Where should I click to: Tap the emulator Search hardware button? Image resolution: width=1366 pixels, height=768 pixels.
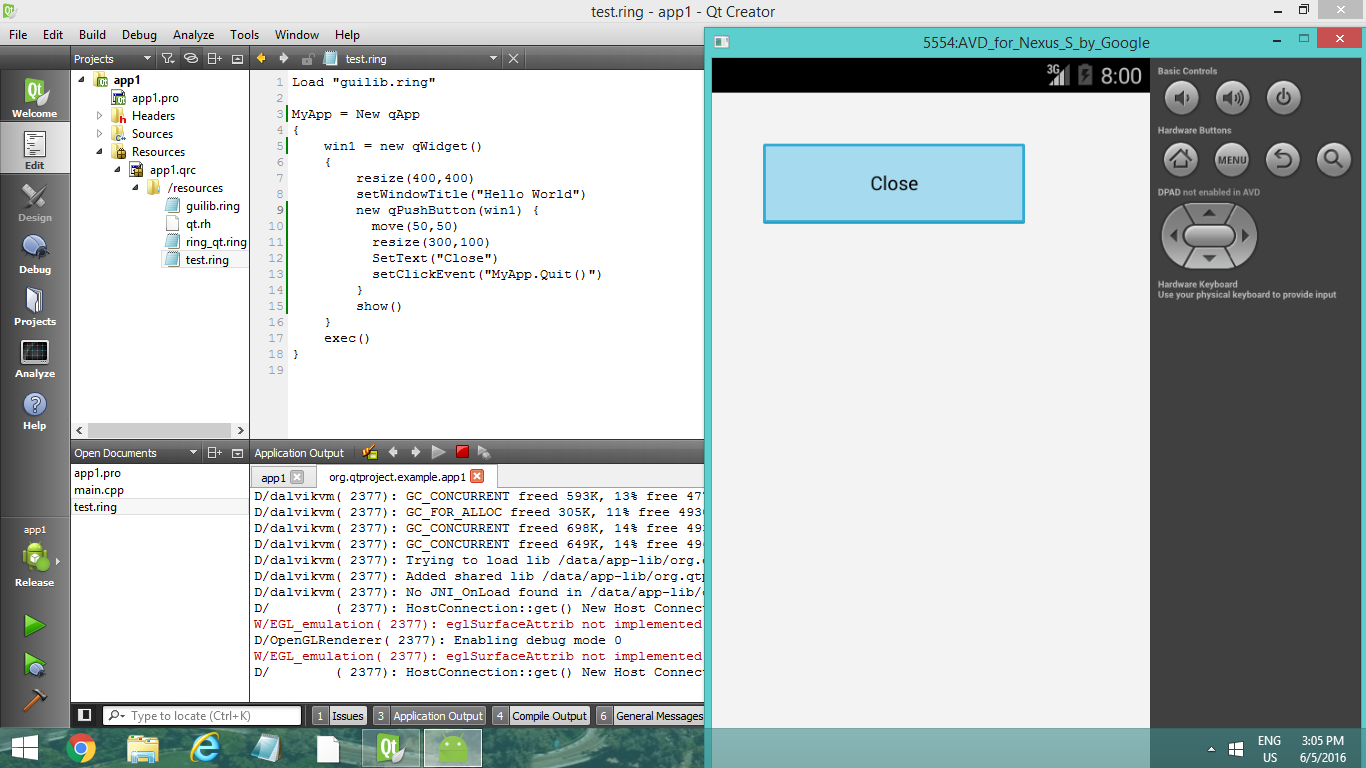(x=1333, y=158)
